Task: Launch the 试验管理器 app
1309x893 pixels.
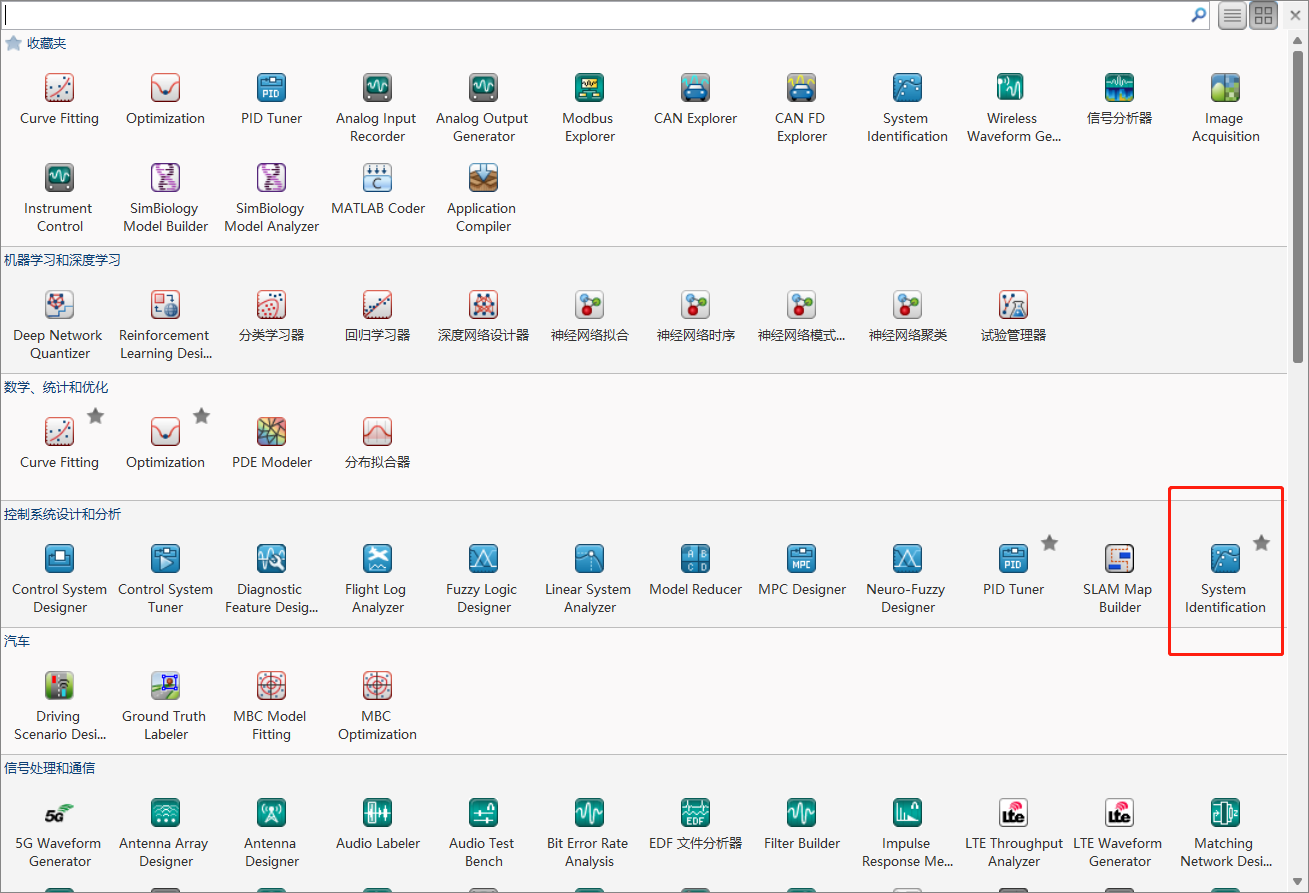Action: pos(1013,317)
